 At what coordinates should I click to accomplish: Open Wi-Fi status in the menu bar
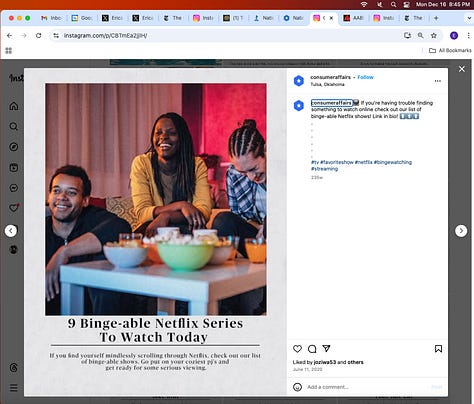(x=364, y=4)
